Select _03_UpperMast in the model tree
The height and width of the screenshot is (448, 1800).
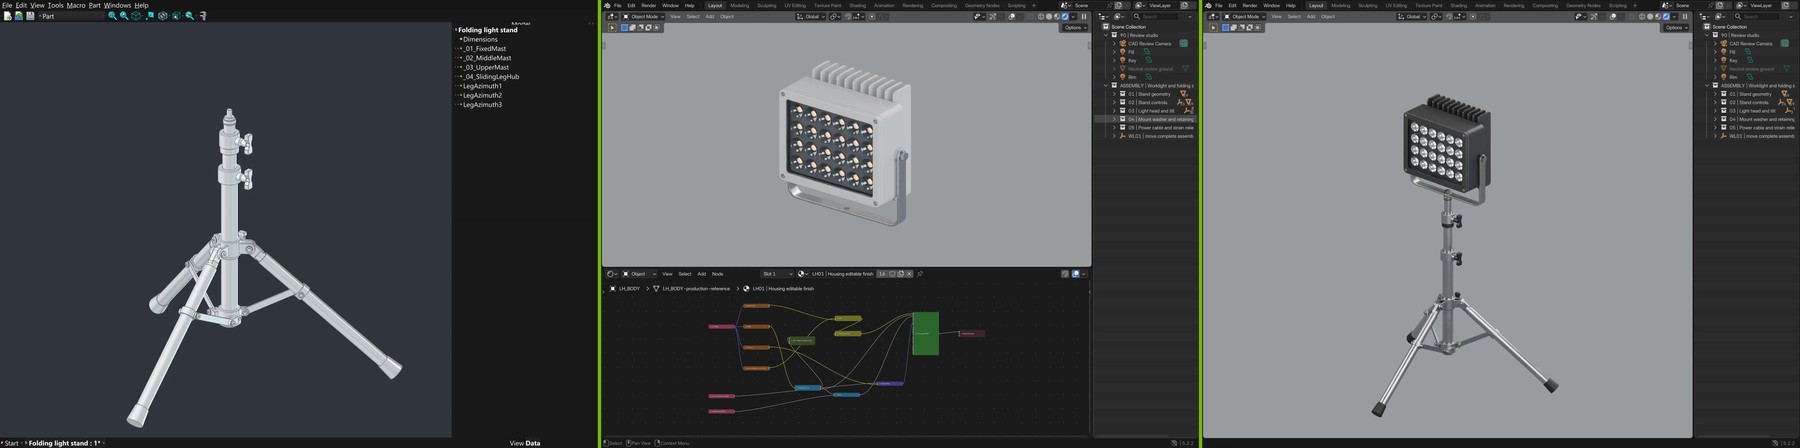coord(486,67)
